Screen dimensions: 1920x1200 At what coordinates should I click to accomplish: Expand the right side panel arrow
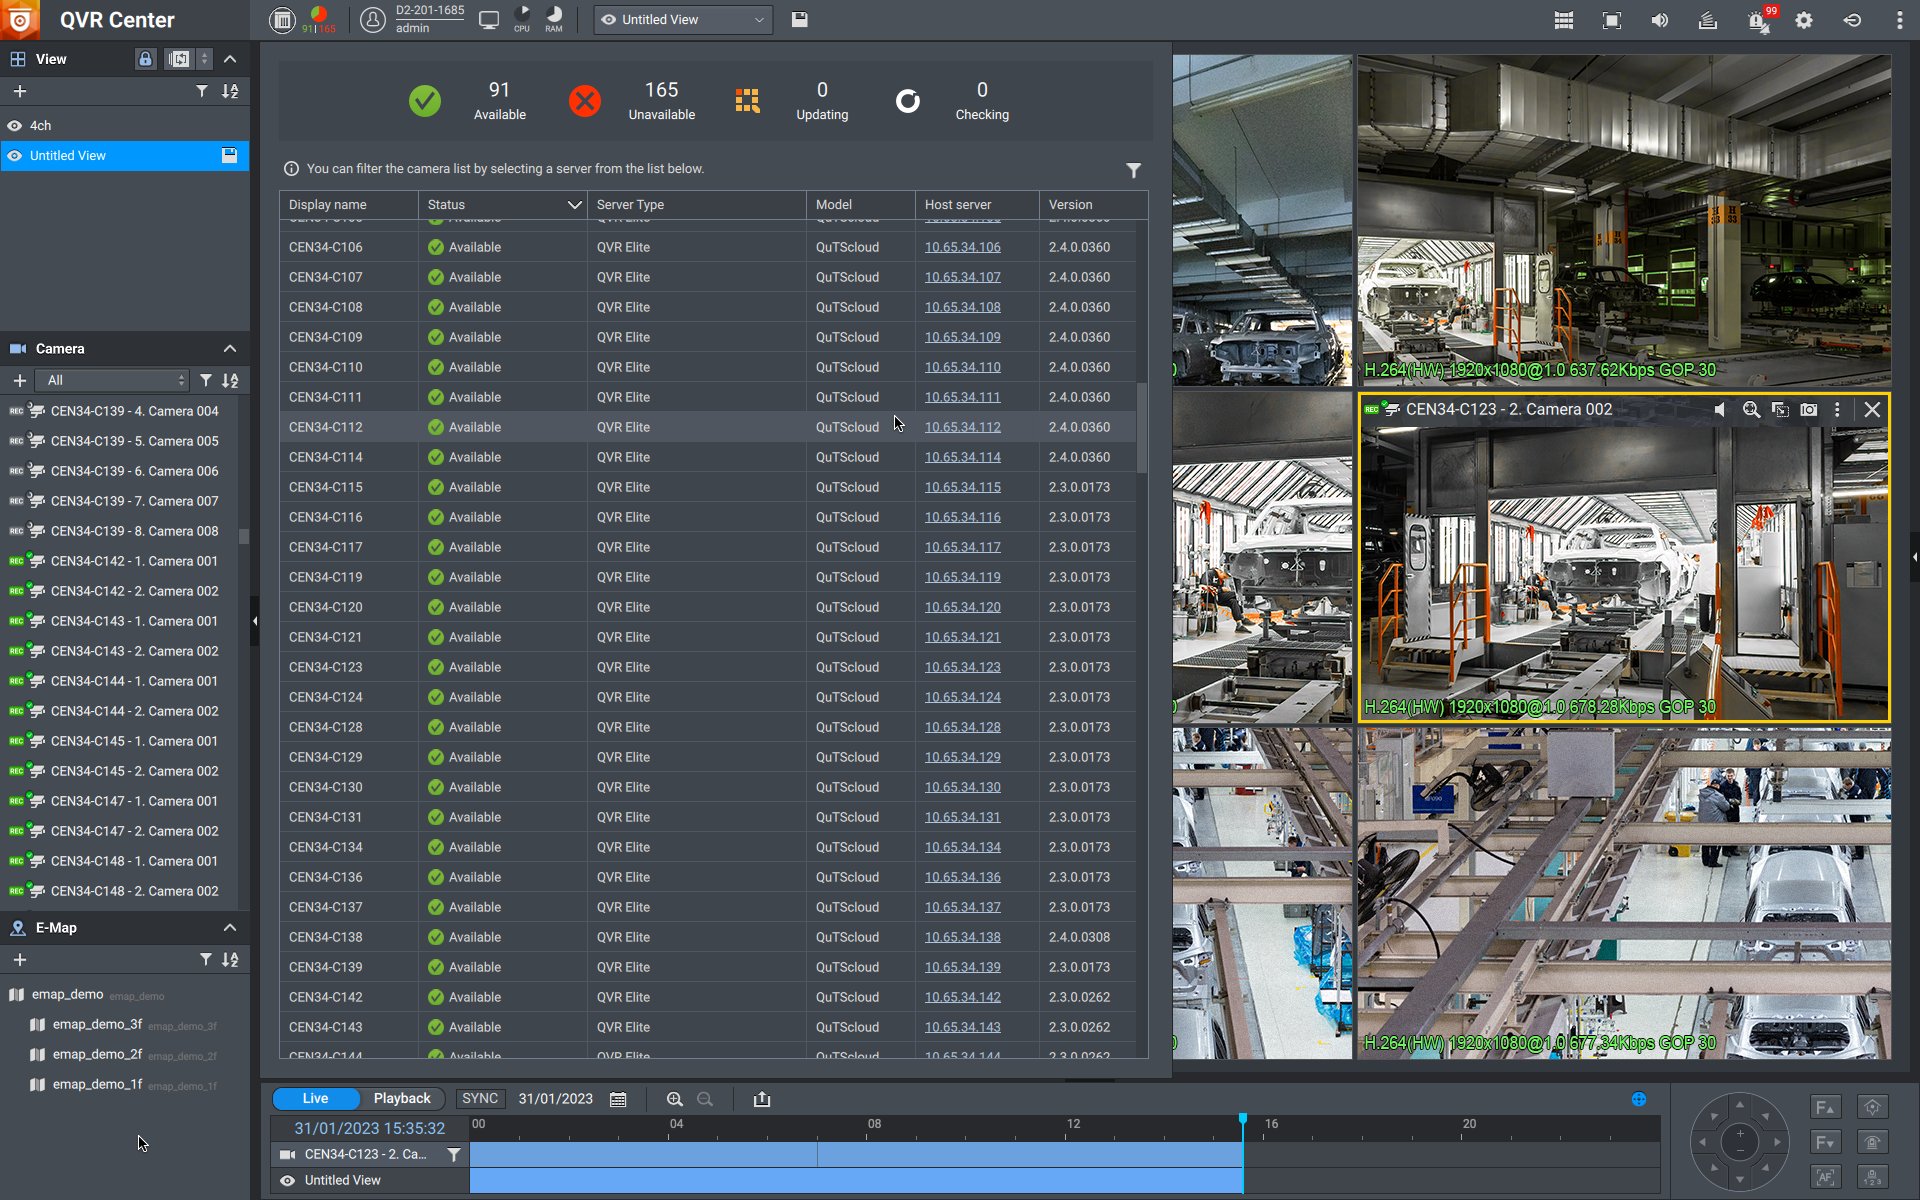1914,557
